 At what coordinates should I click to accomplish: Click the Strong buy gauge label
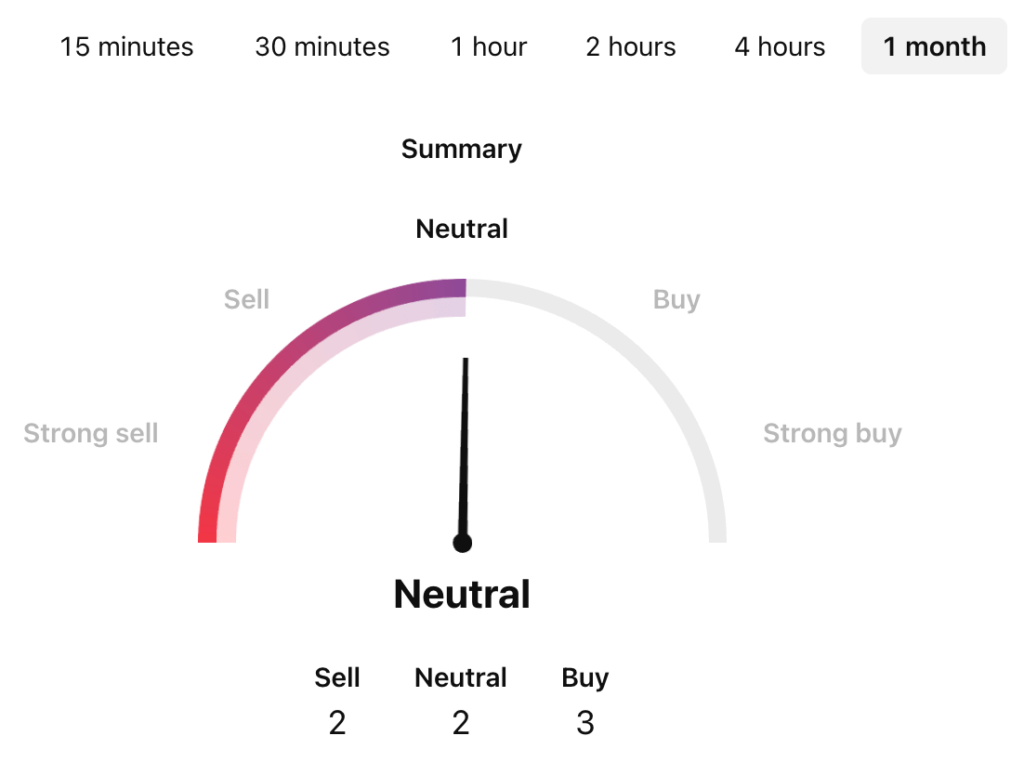832,433
